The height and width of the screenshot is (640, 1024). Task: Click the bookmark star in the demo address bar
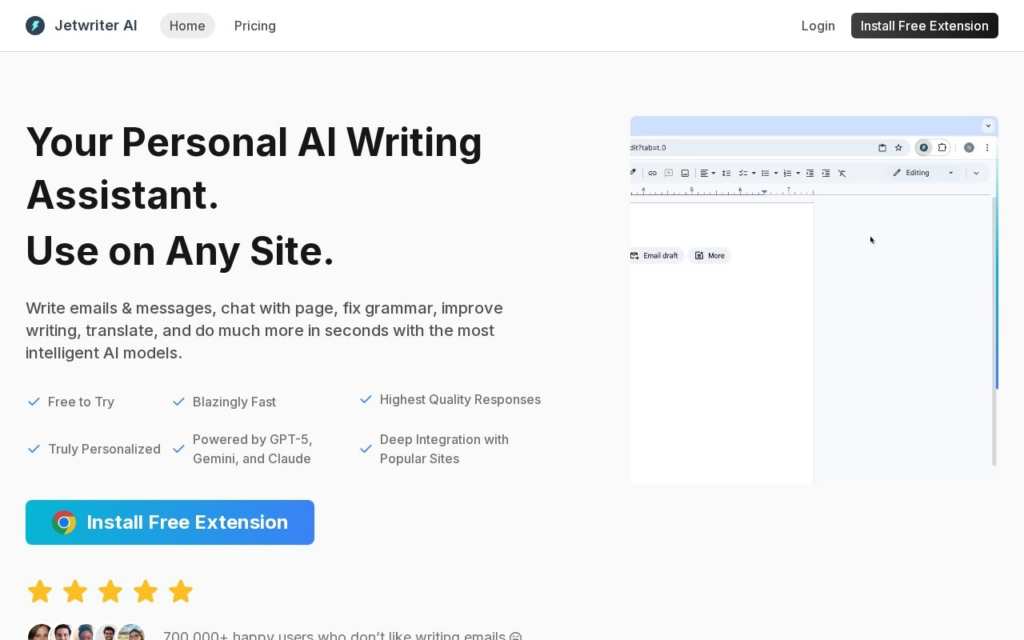point(899,148)
